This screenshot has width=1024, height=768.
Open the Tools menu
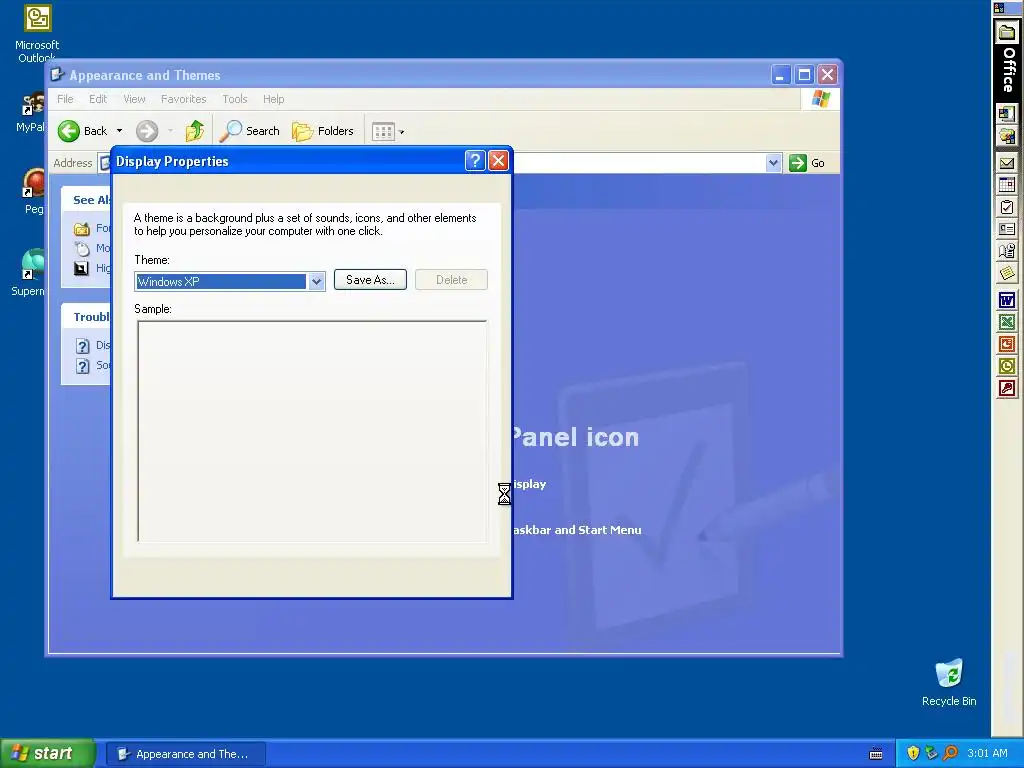click(234, 99)
